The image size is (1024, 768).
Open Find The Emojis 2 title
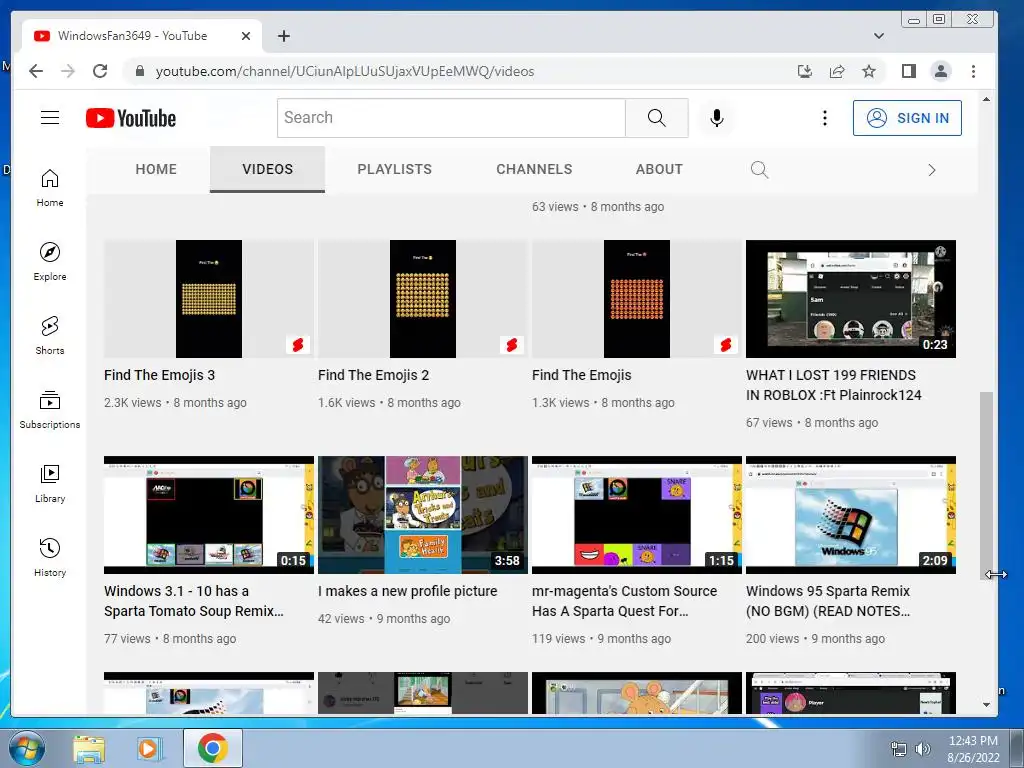[374, 375]
